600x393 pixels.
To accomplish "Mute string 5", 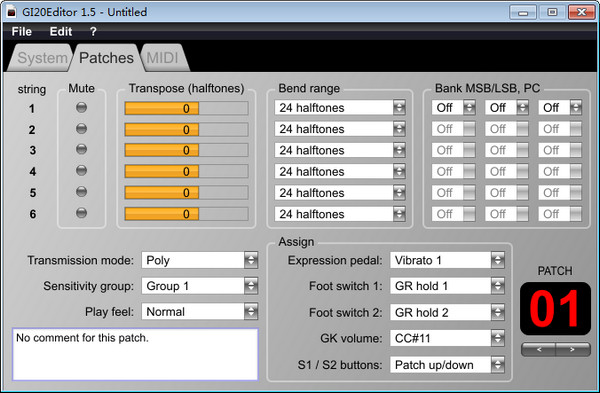I will click(81, 191).
